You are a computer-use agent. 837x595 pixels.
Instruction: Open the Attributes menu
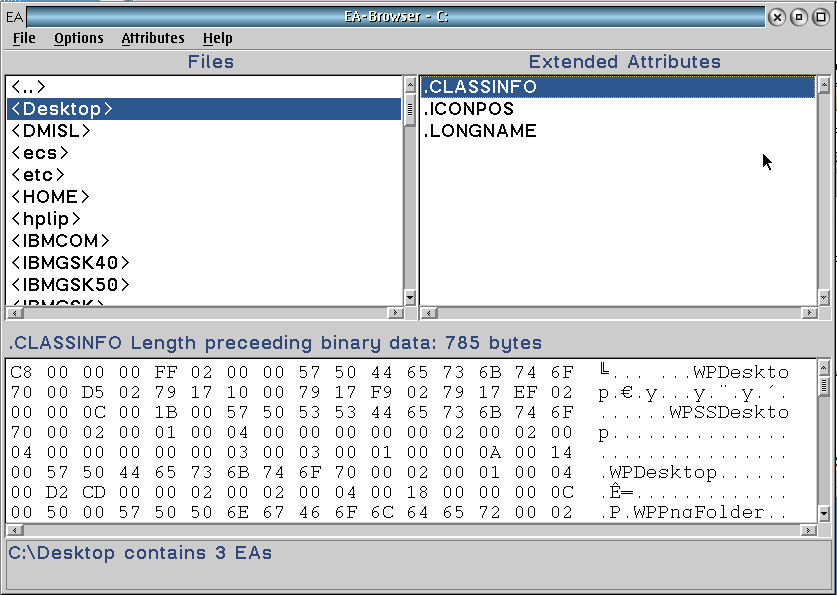click(x=153, y=38)
